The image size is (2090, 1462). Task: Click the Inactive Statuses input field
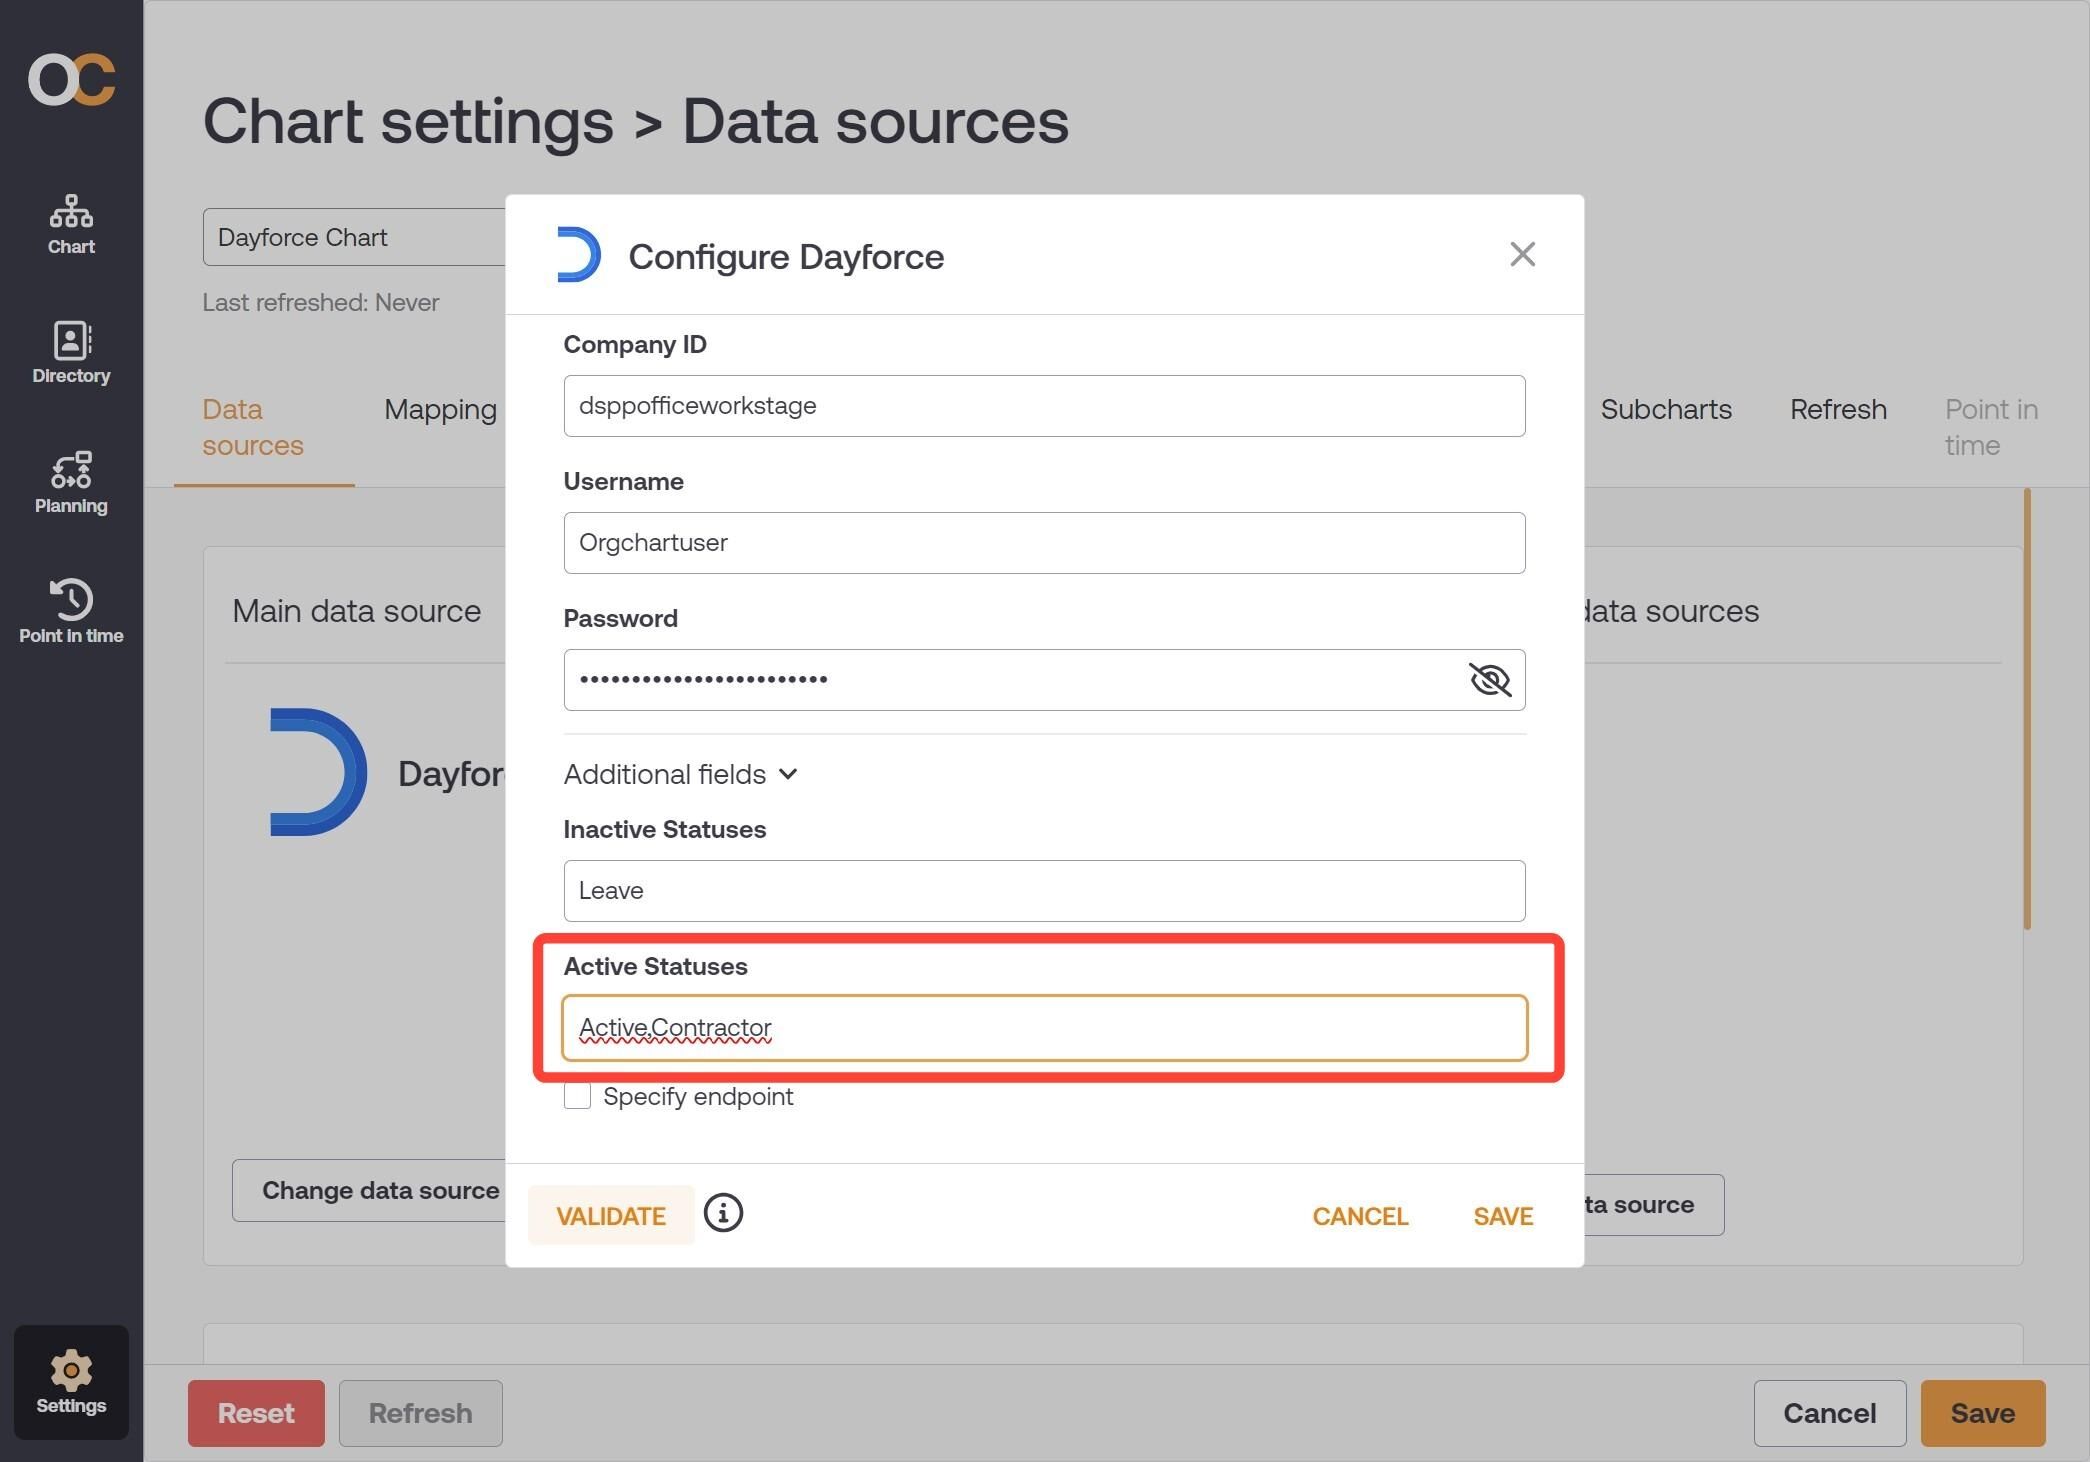[1044, 891]
